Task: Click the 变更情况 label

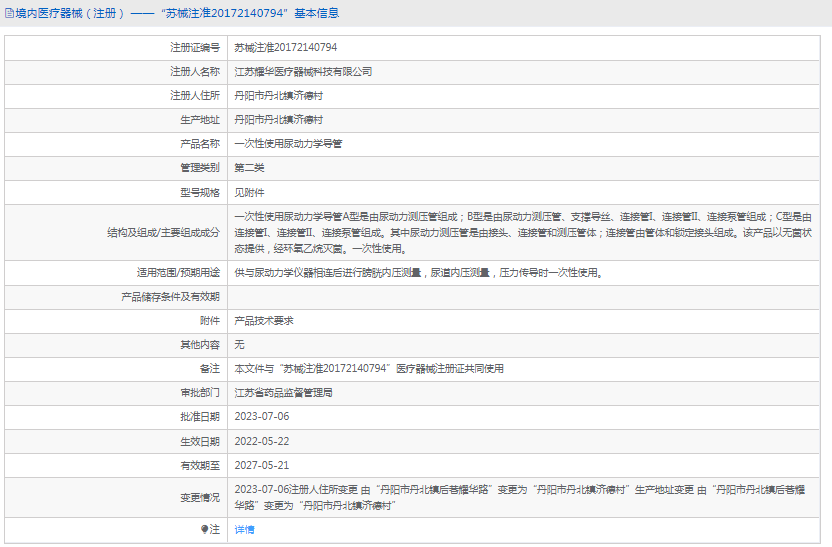Action: pyautogui.click(x=200, y=498)
